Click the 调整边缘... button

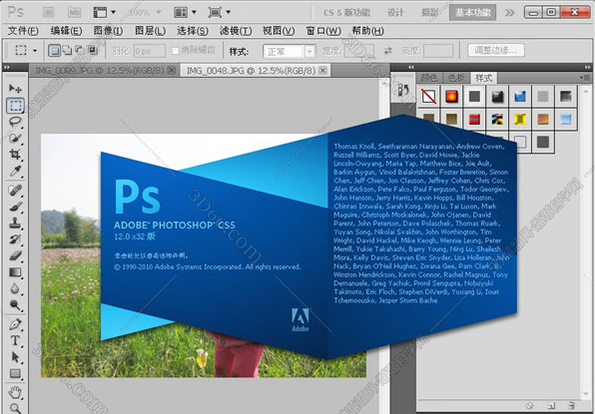tap(496, 50)
